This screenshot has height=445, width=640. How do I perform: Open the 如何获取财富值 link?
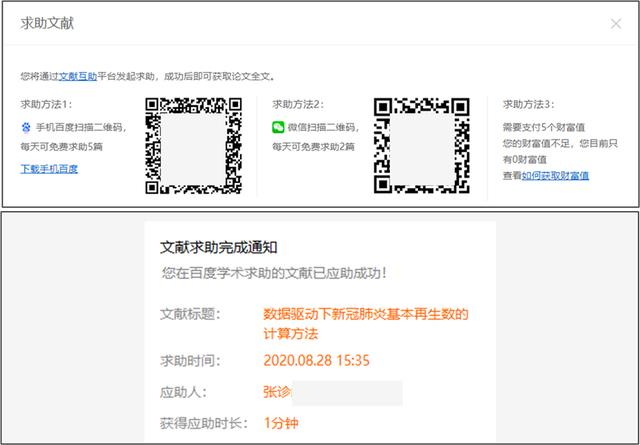click(x=555, y=175)
